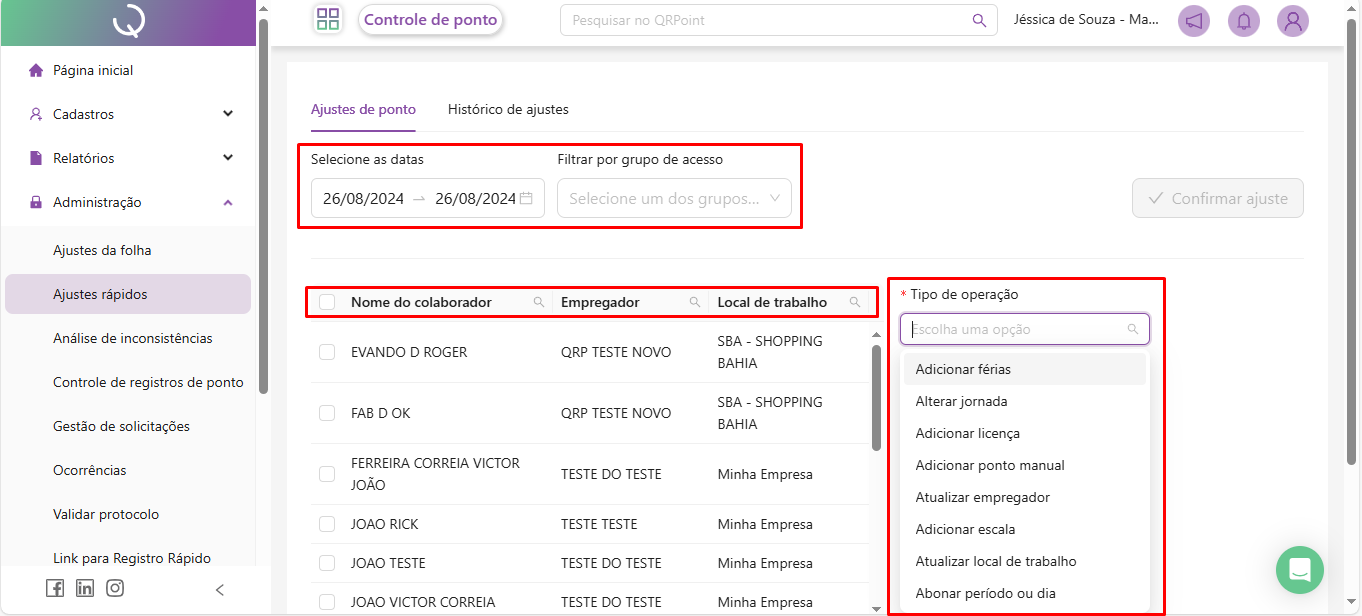Click the search icon in Nome do colaborador column

[x=539, y=302]
